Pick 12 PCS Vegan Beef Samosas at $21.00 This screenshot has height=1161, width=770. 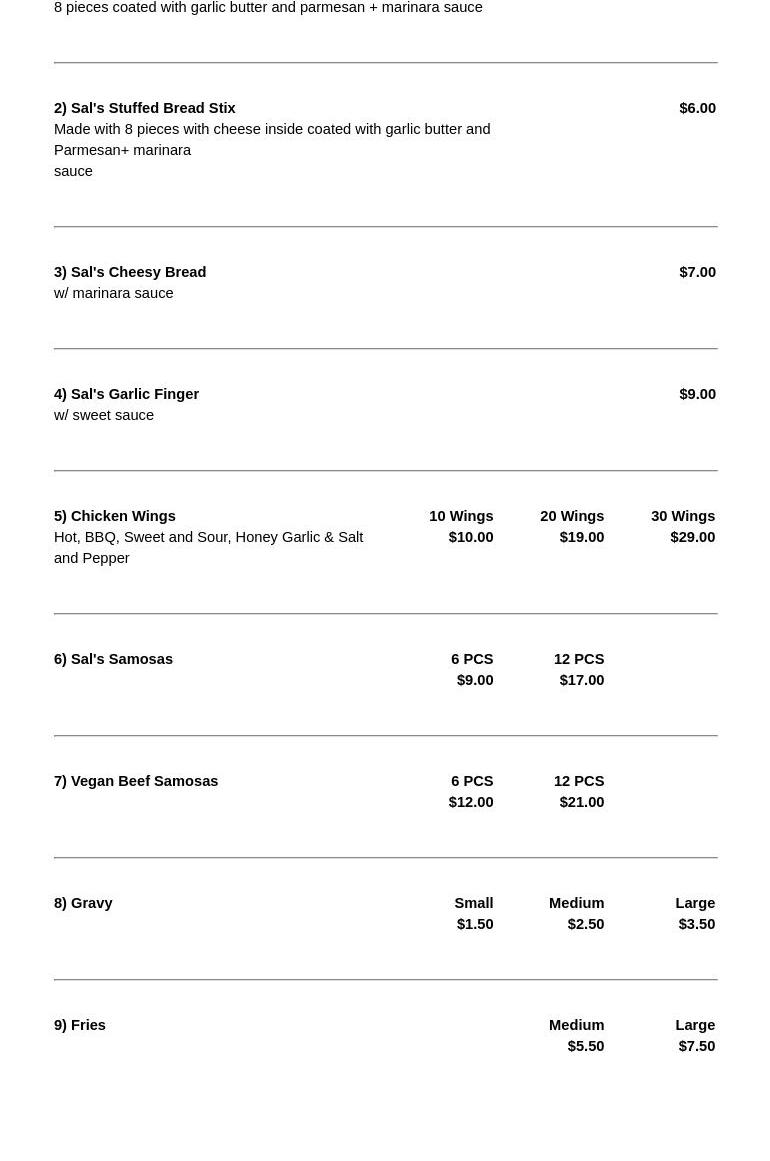580,792
